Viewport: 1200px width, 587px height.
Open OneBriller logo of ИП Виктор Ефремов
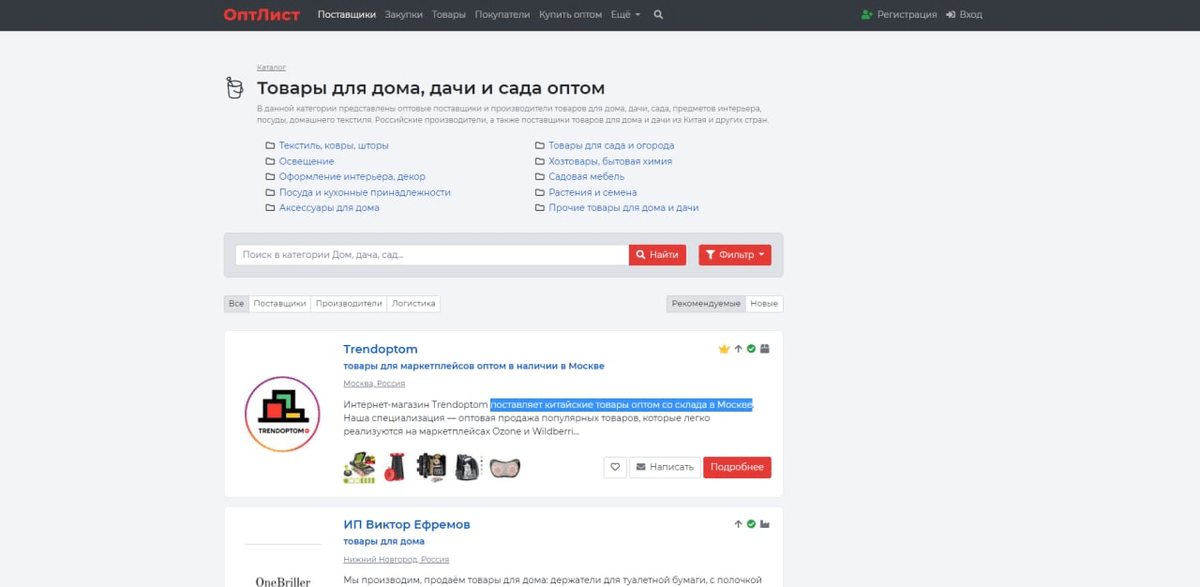pos(283,580)
